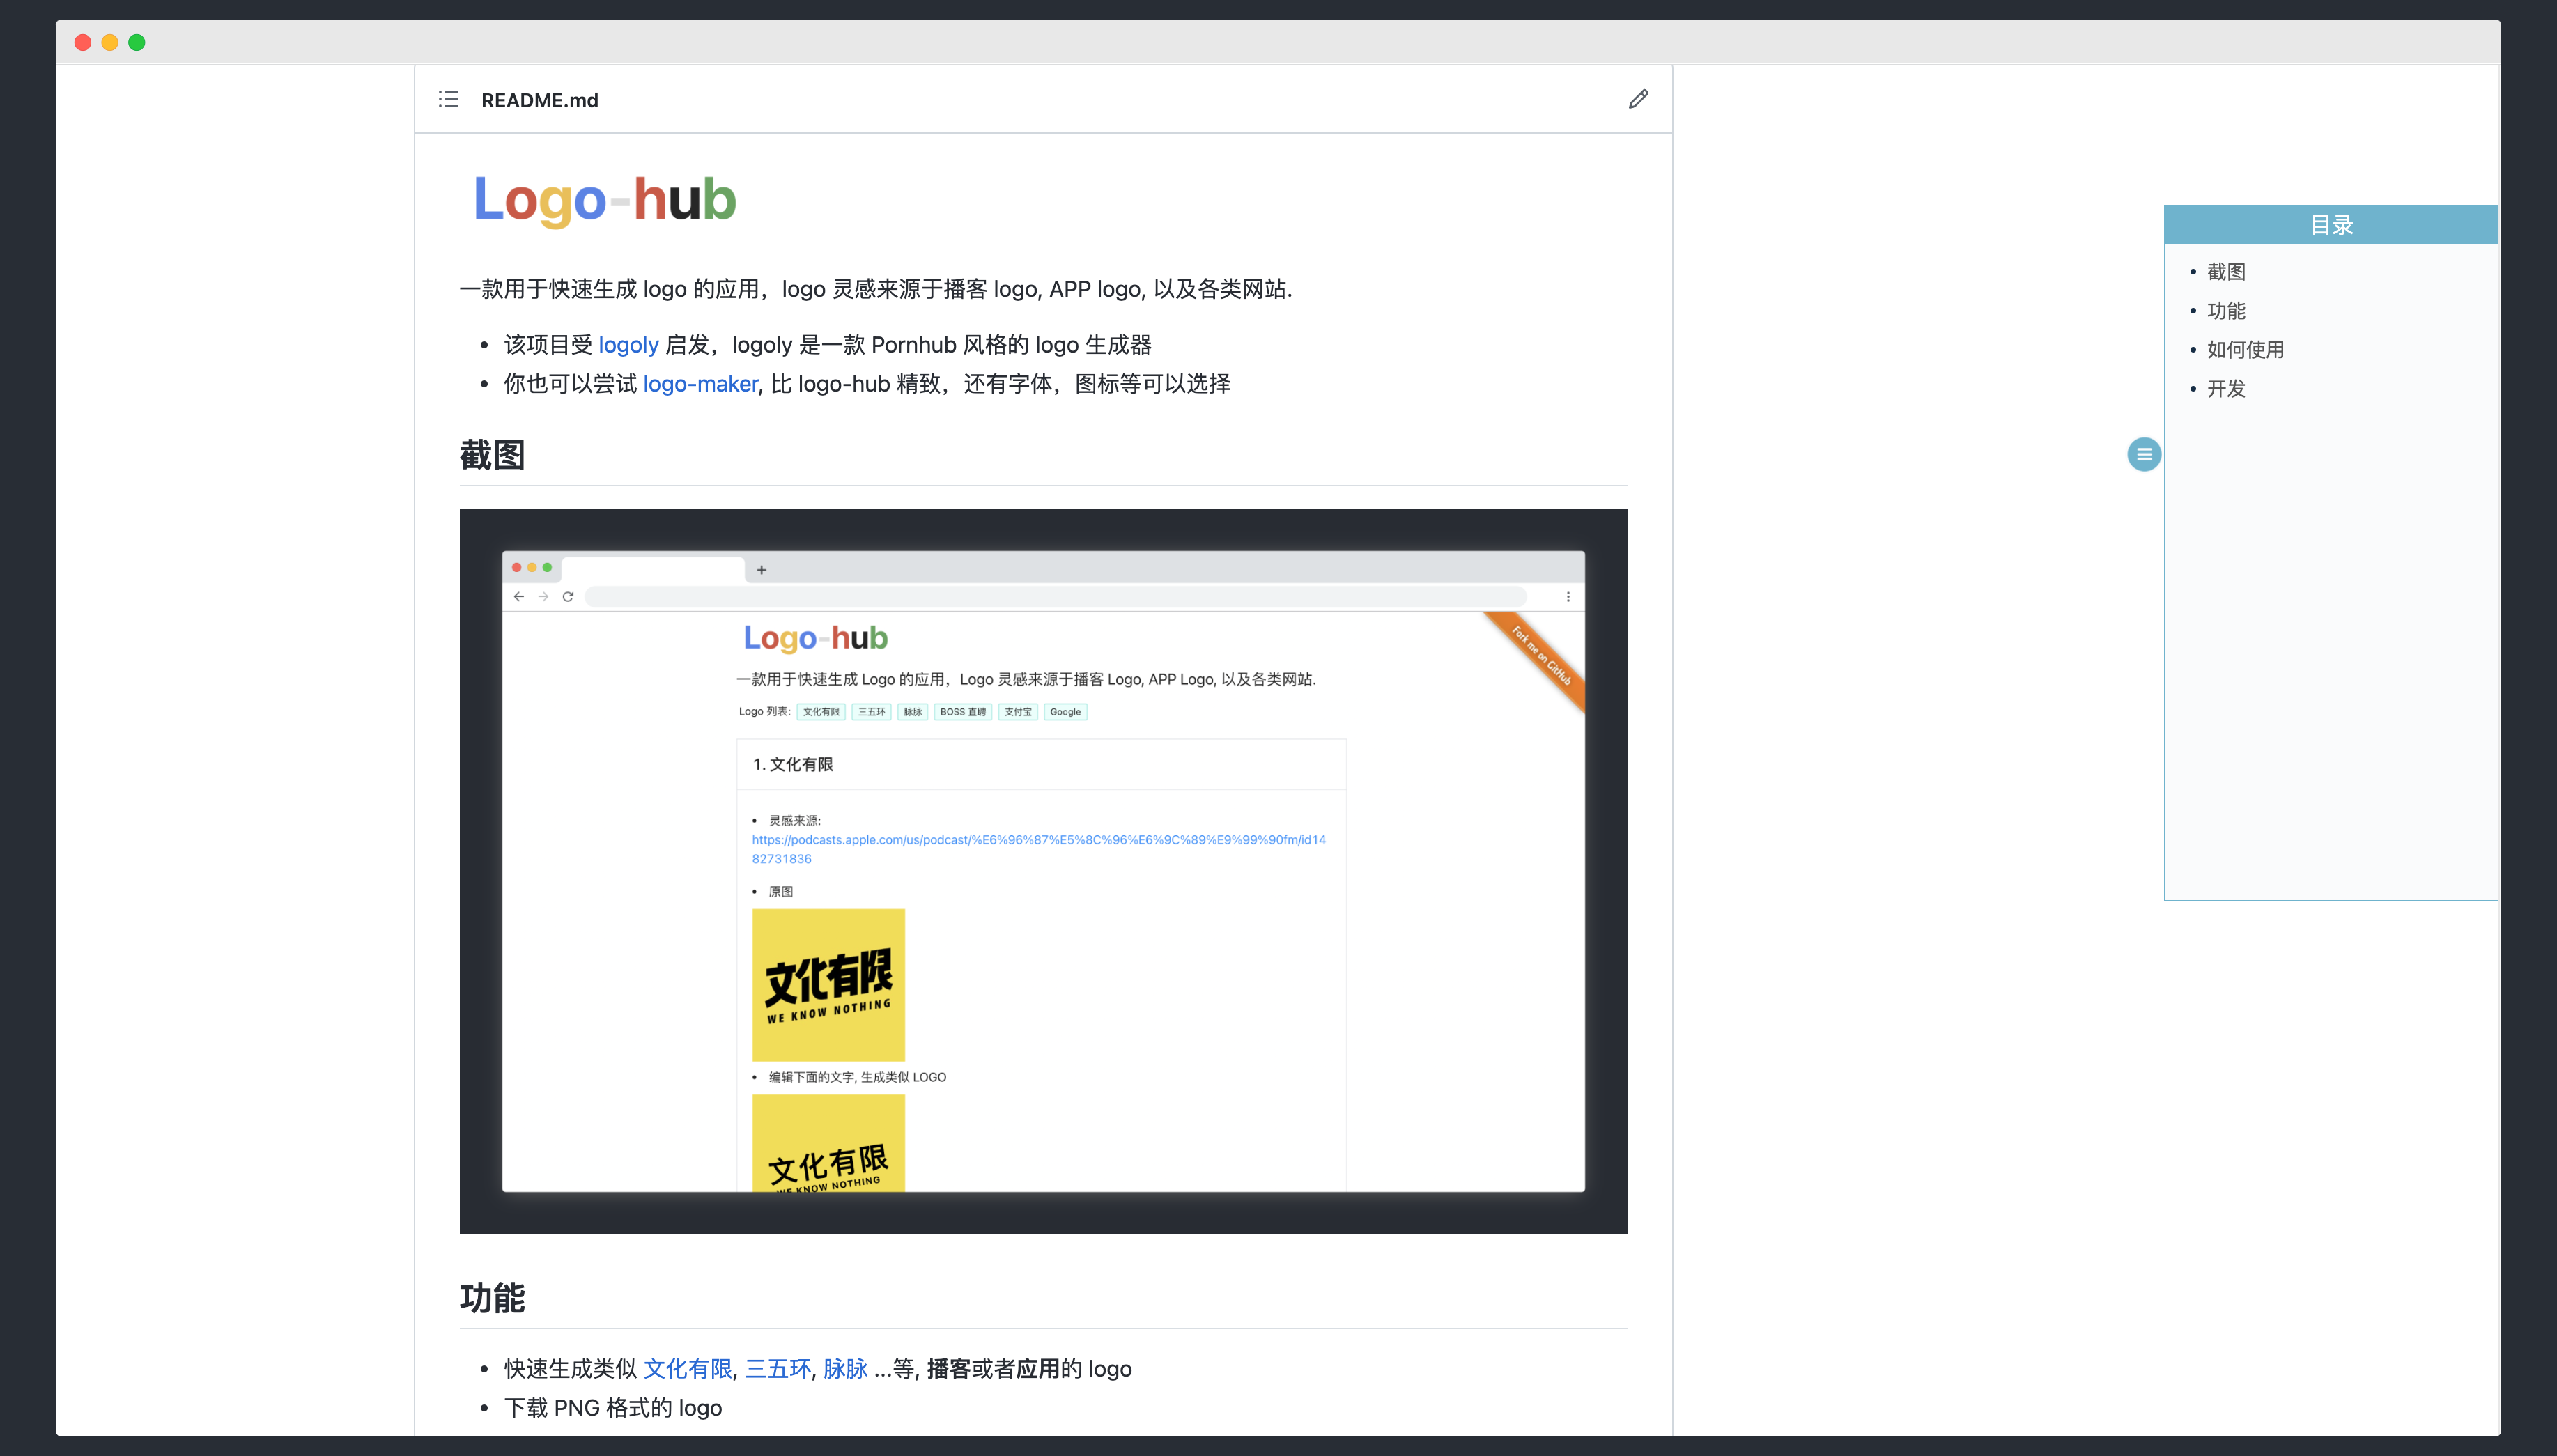2557x1456 pixels.
Task: Click the large Logo-hub screenshot image
Action: coord(1043,871)
